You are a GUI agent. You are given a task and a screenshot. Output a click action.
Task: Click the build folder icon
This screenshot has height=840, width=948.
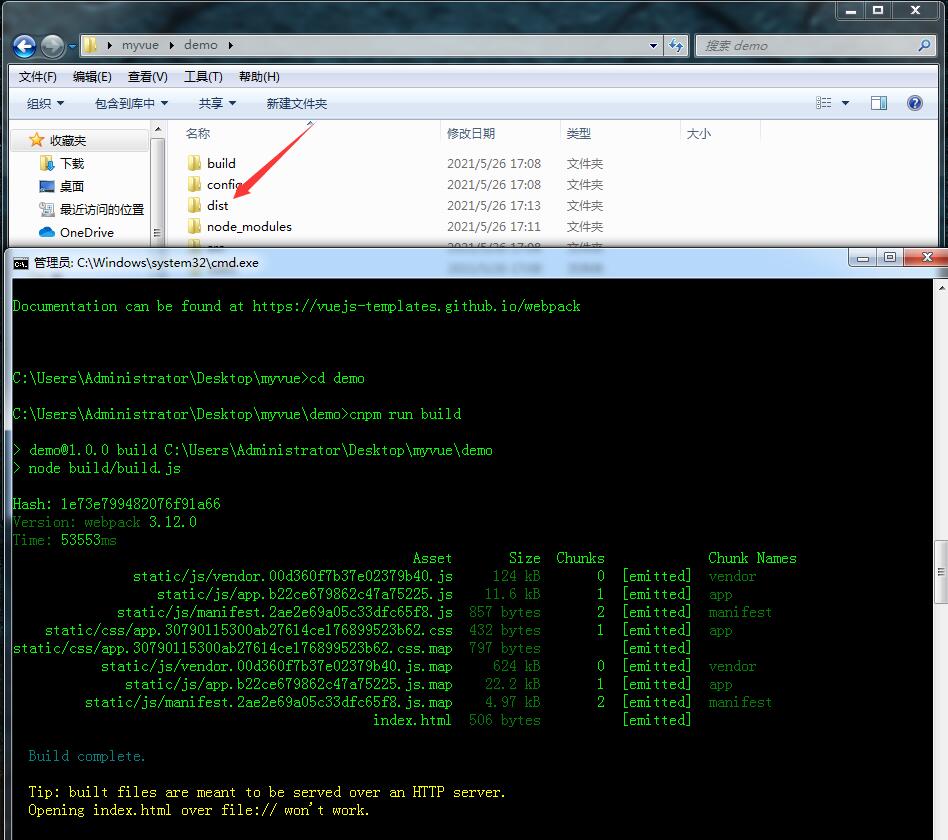(194, 163)
